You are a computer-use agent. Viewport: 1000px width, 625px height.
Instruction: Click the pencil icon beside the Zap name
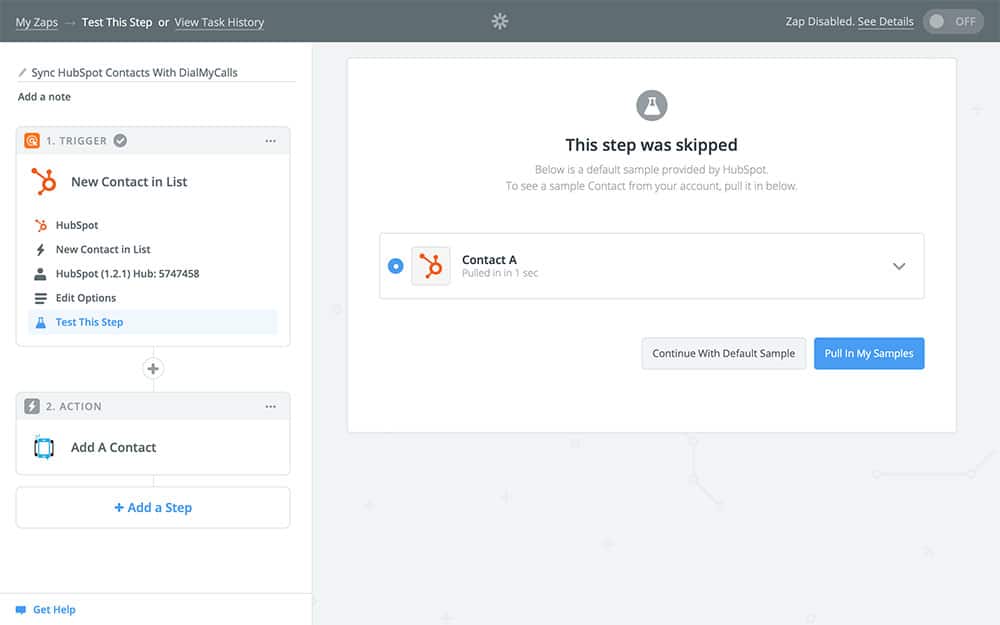[23, 73]
